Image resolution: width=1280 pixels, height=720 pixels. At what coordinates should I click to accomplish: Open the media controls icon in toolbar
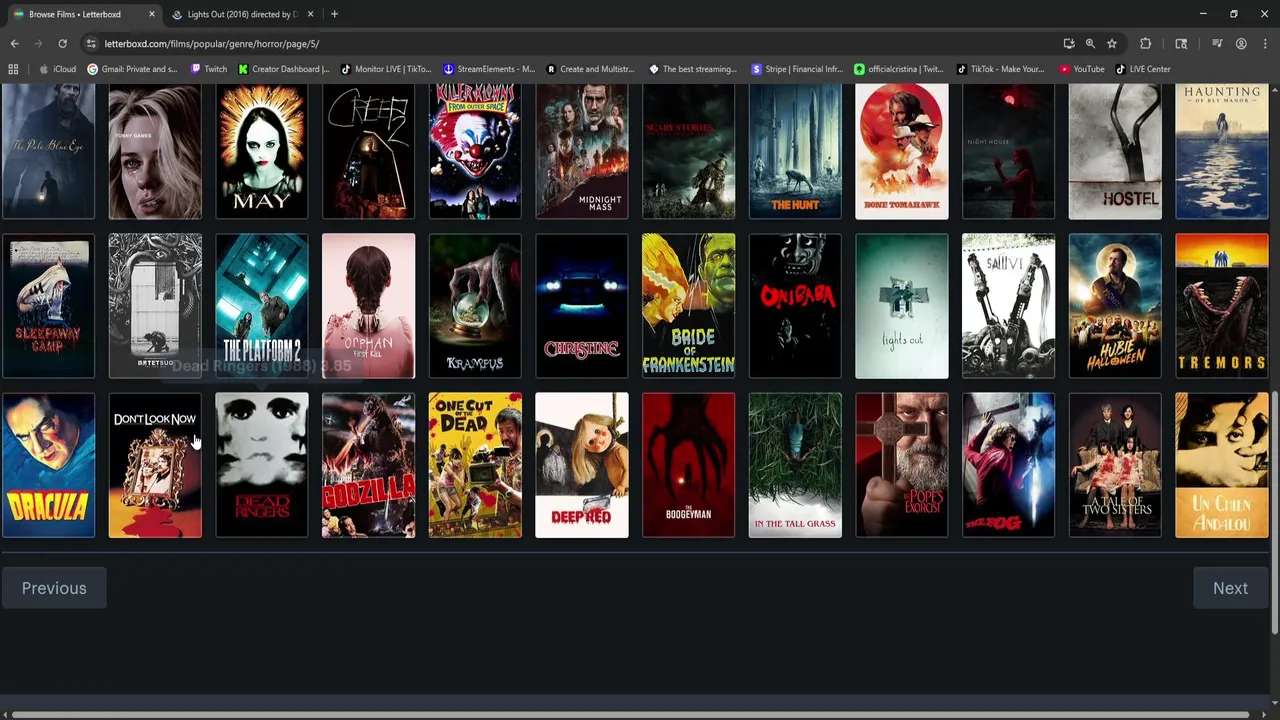coord(1217,44)
